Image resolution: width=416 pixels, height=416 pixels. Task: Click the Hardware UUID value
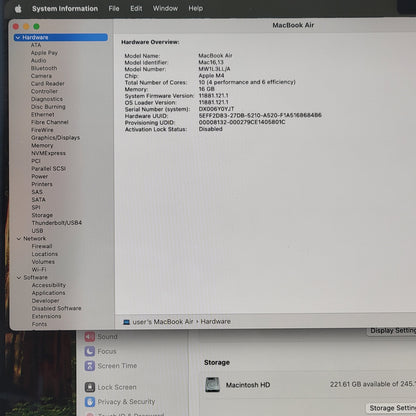coord(260,115)
